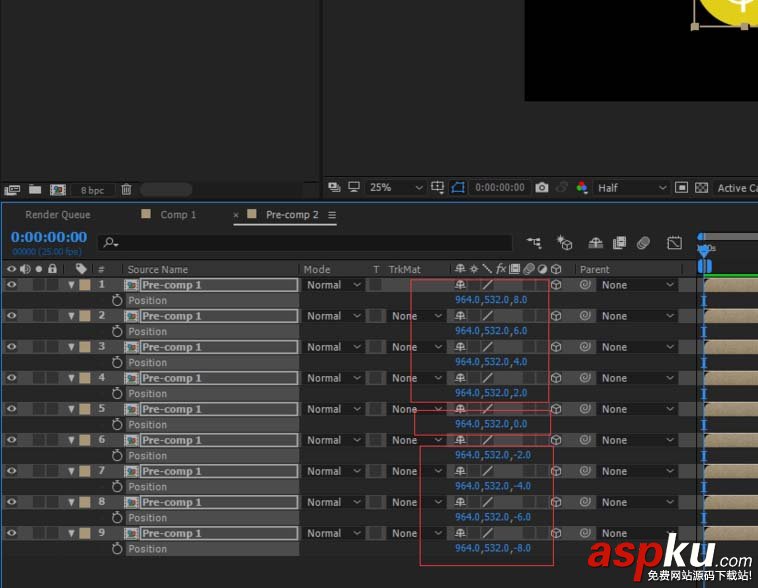
Task: Click the Position stopwatch on layer 1
Action: [117, 300]
